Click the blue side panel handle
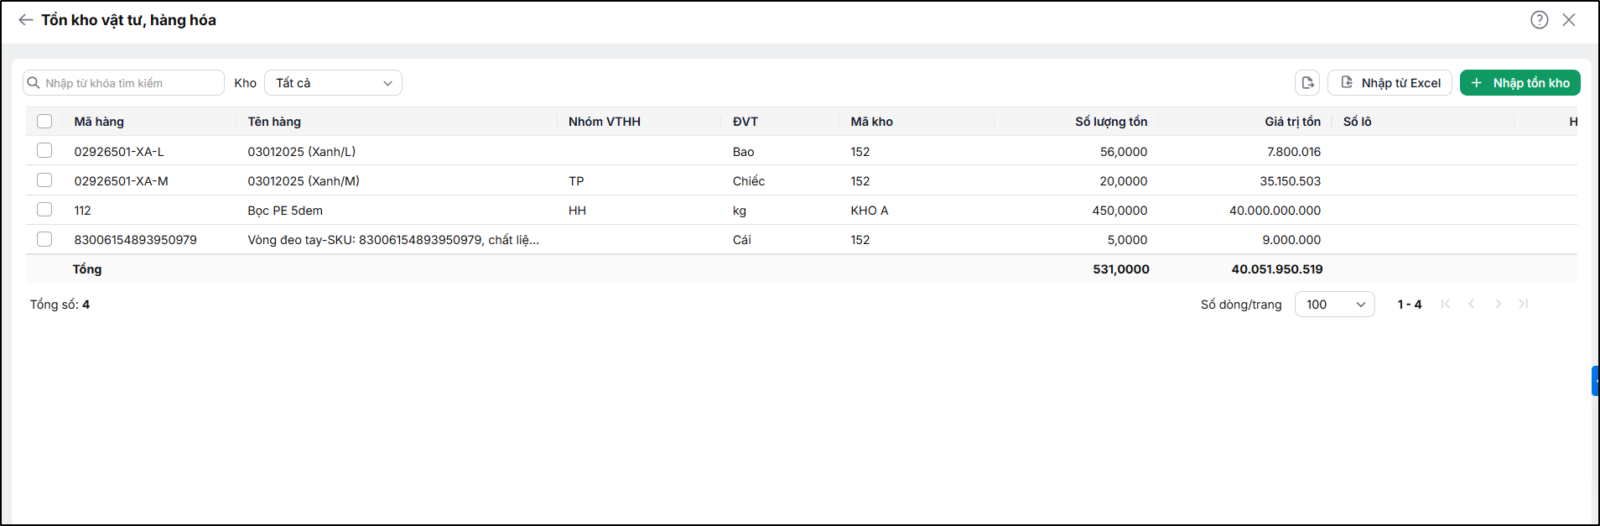The image size is (1600, 526). [1596, 381]
